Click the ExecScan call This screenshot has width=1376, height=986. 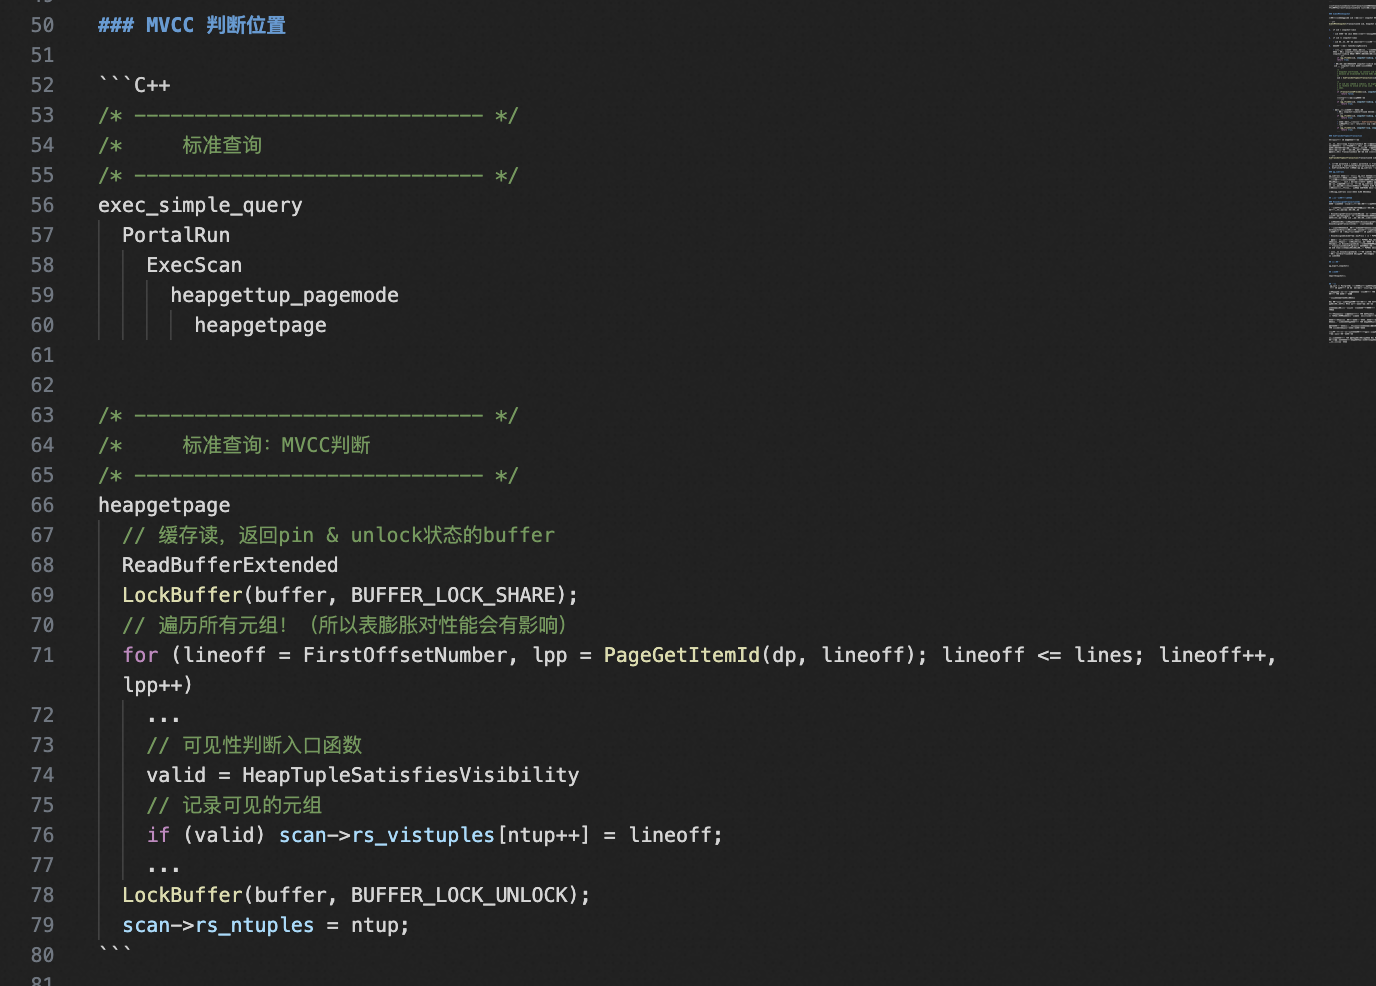point(194,265)
